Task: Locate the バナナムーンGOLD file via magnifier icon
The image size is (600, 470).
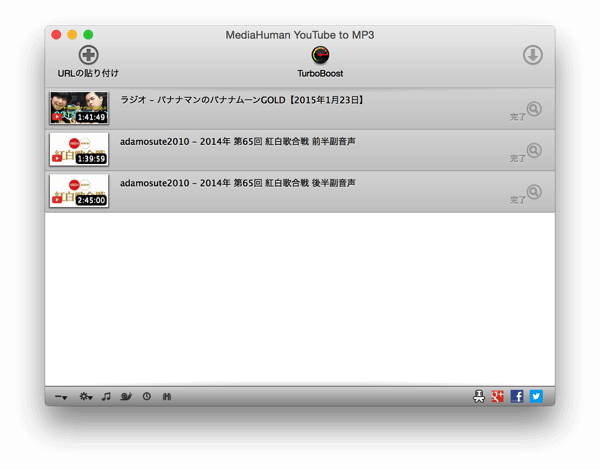Action: [534, 109]
